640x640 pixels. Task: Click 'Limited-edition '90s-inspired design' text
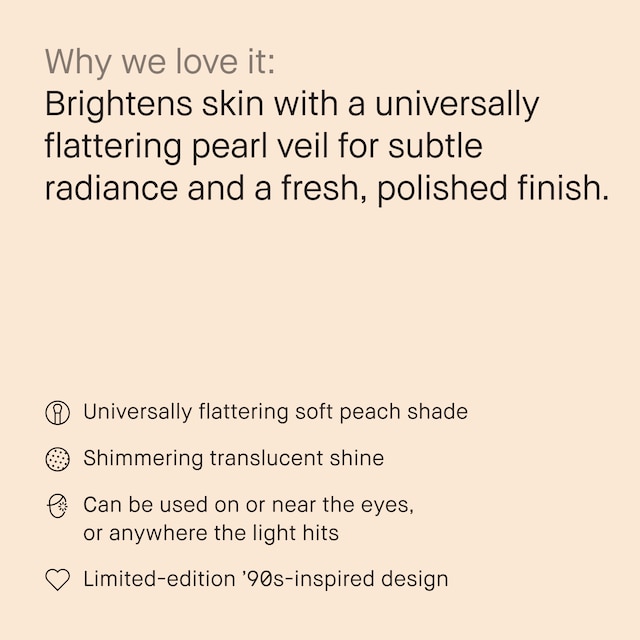coord(266,579)
